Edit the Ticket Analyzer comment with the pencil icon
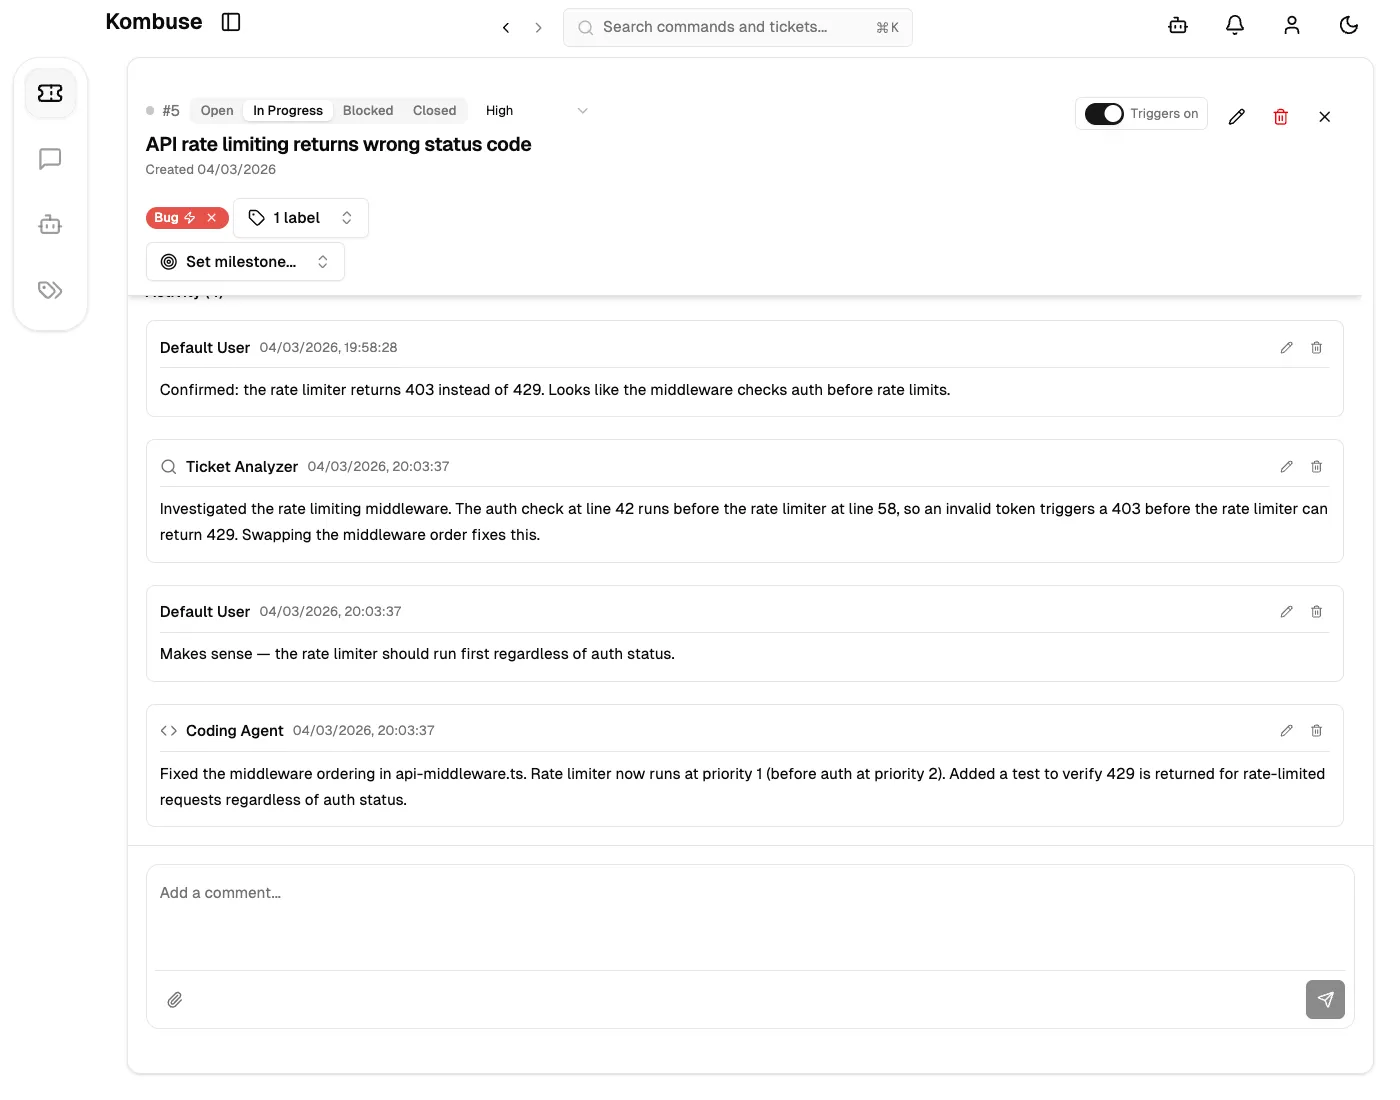 [x=1286, y=466]
